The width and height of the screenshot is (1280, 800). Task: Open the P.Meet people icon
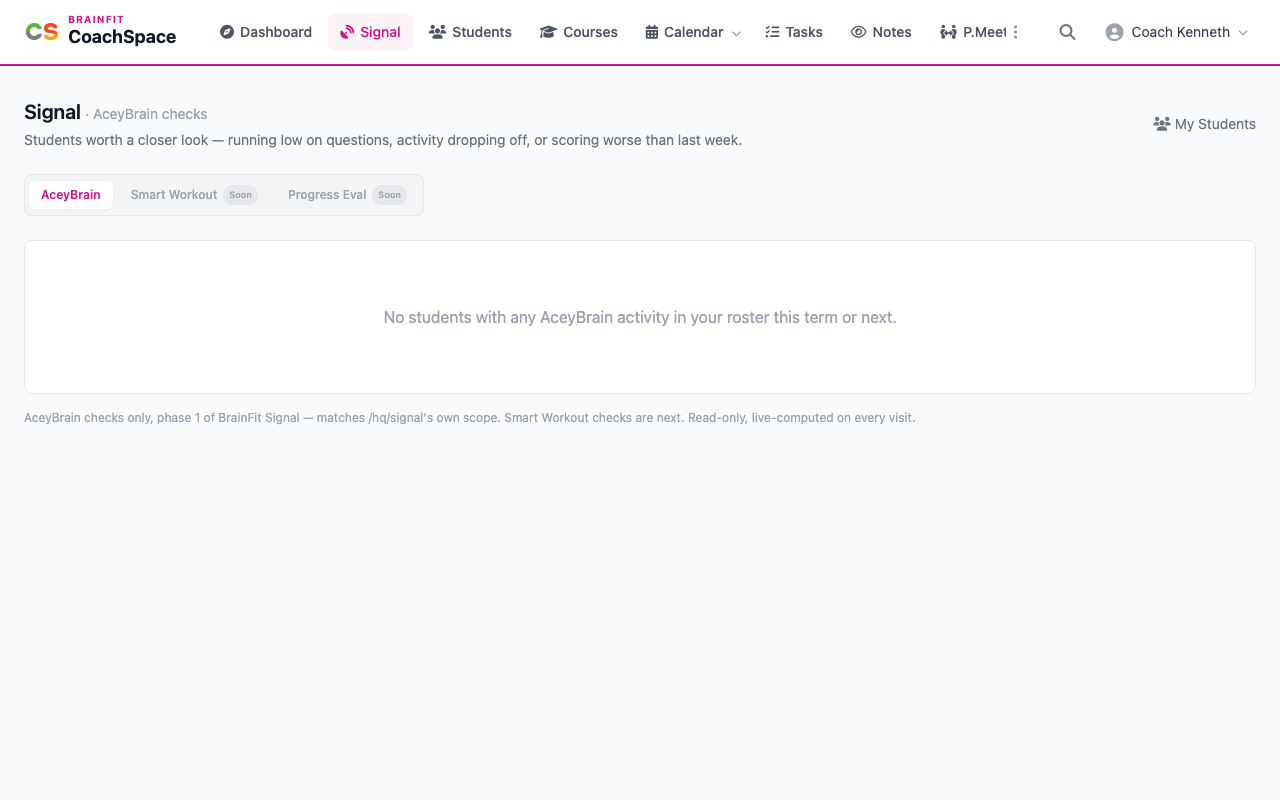(x=948, y=32)
